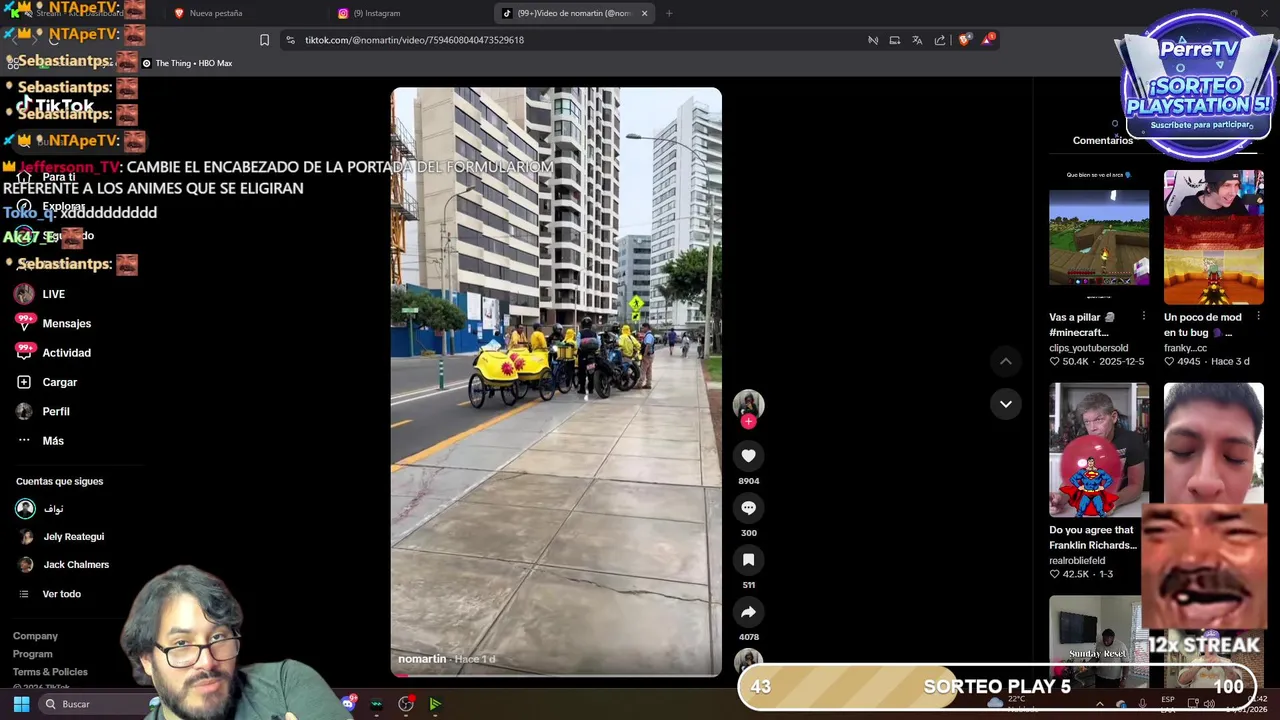This screenshot has height=720, width=1280.
Task: View site information icon in address bar
Action: pos(290,40)
